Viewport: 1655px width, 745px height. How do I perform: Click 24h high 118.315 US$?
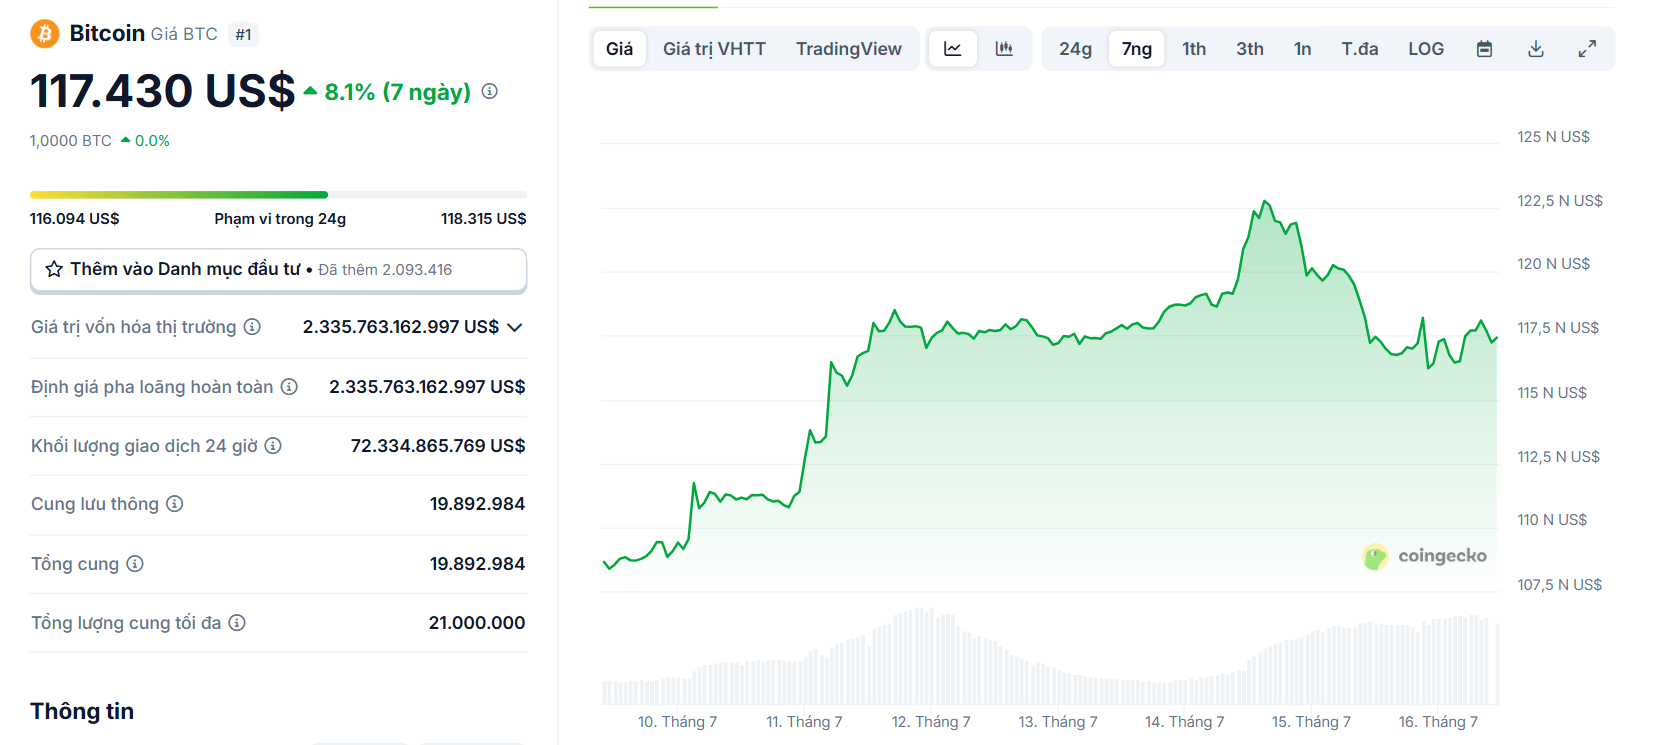pyautogui.click(x=484, y=219)
